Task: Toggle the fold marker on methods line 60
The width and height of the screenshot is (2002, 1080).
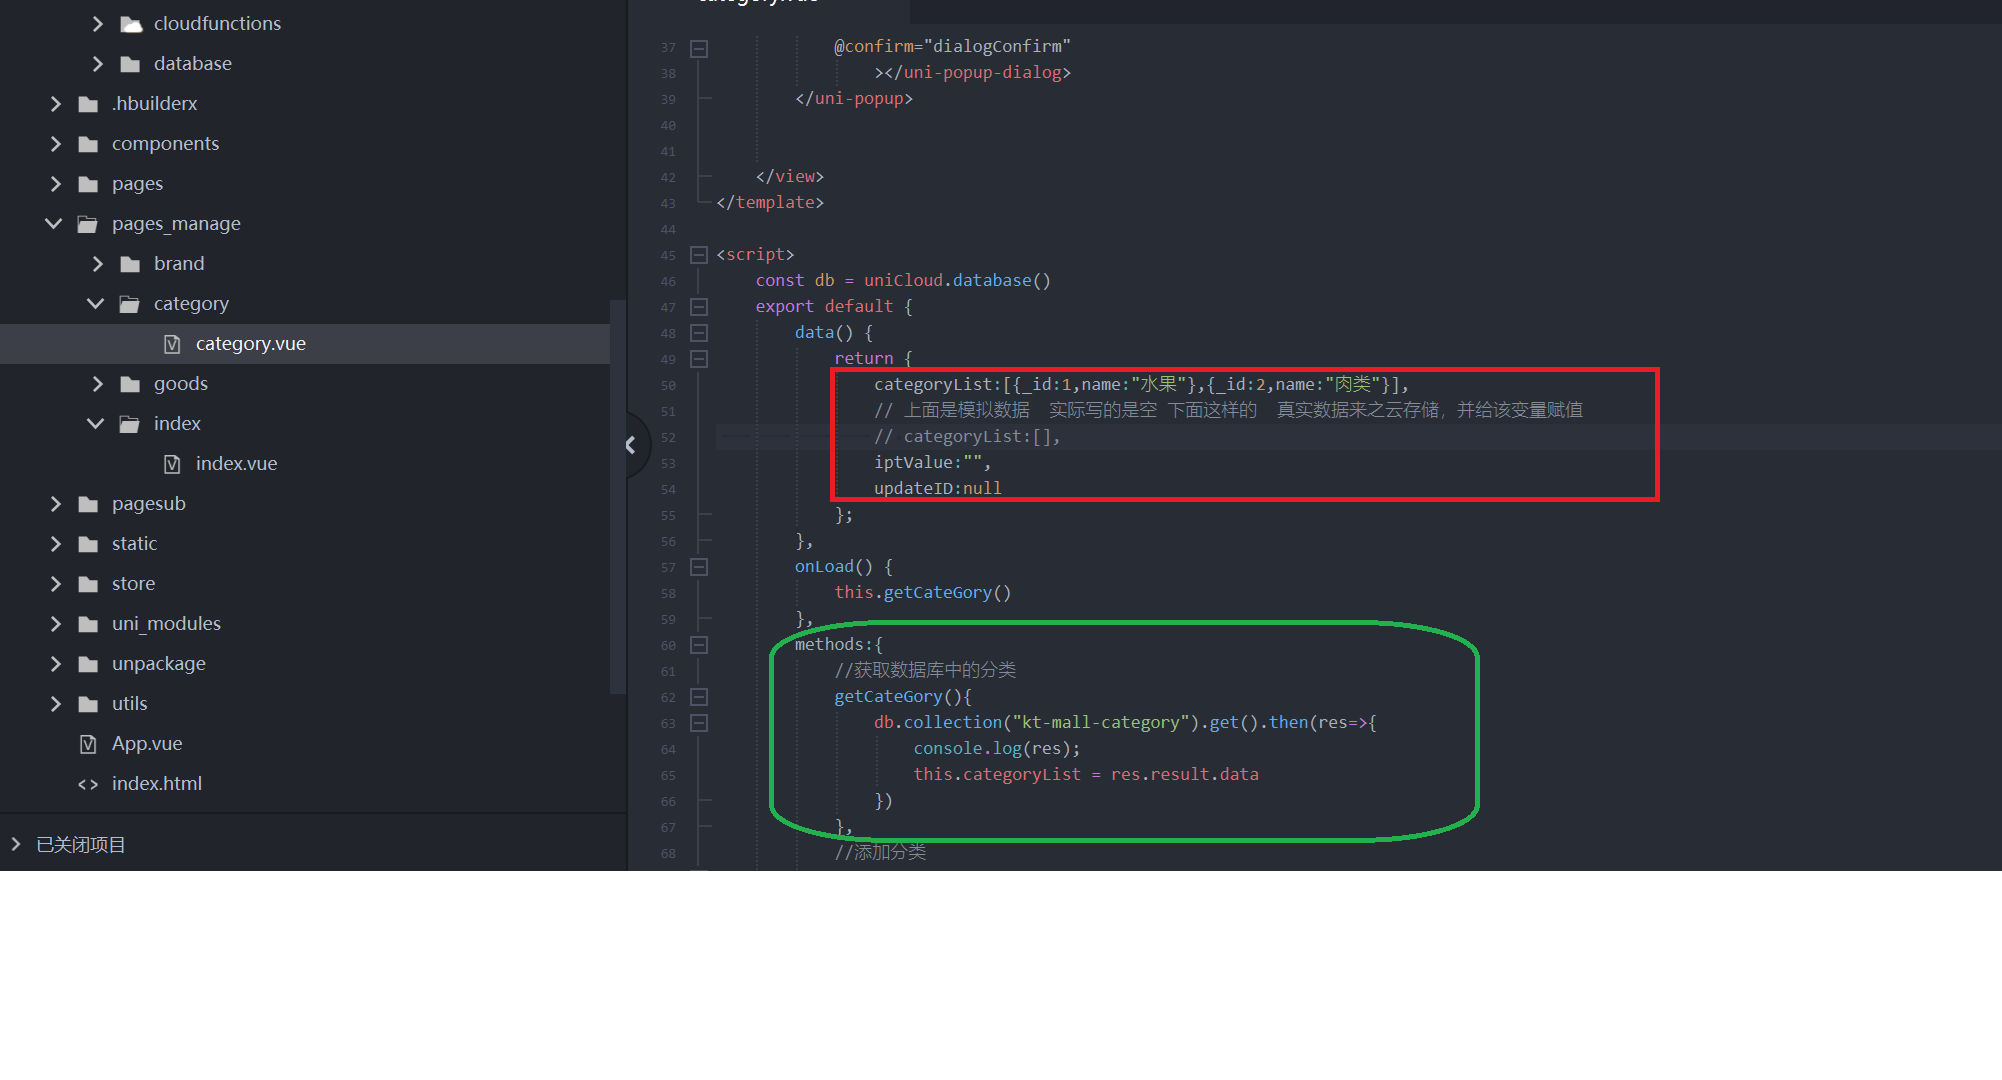Action: [x=699, y=645]
